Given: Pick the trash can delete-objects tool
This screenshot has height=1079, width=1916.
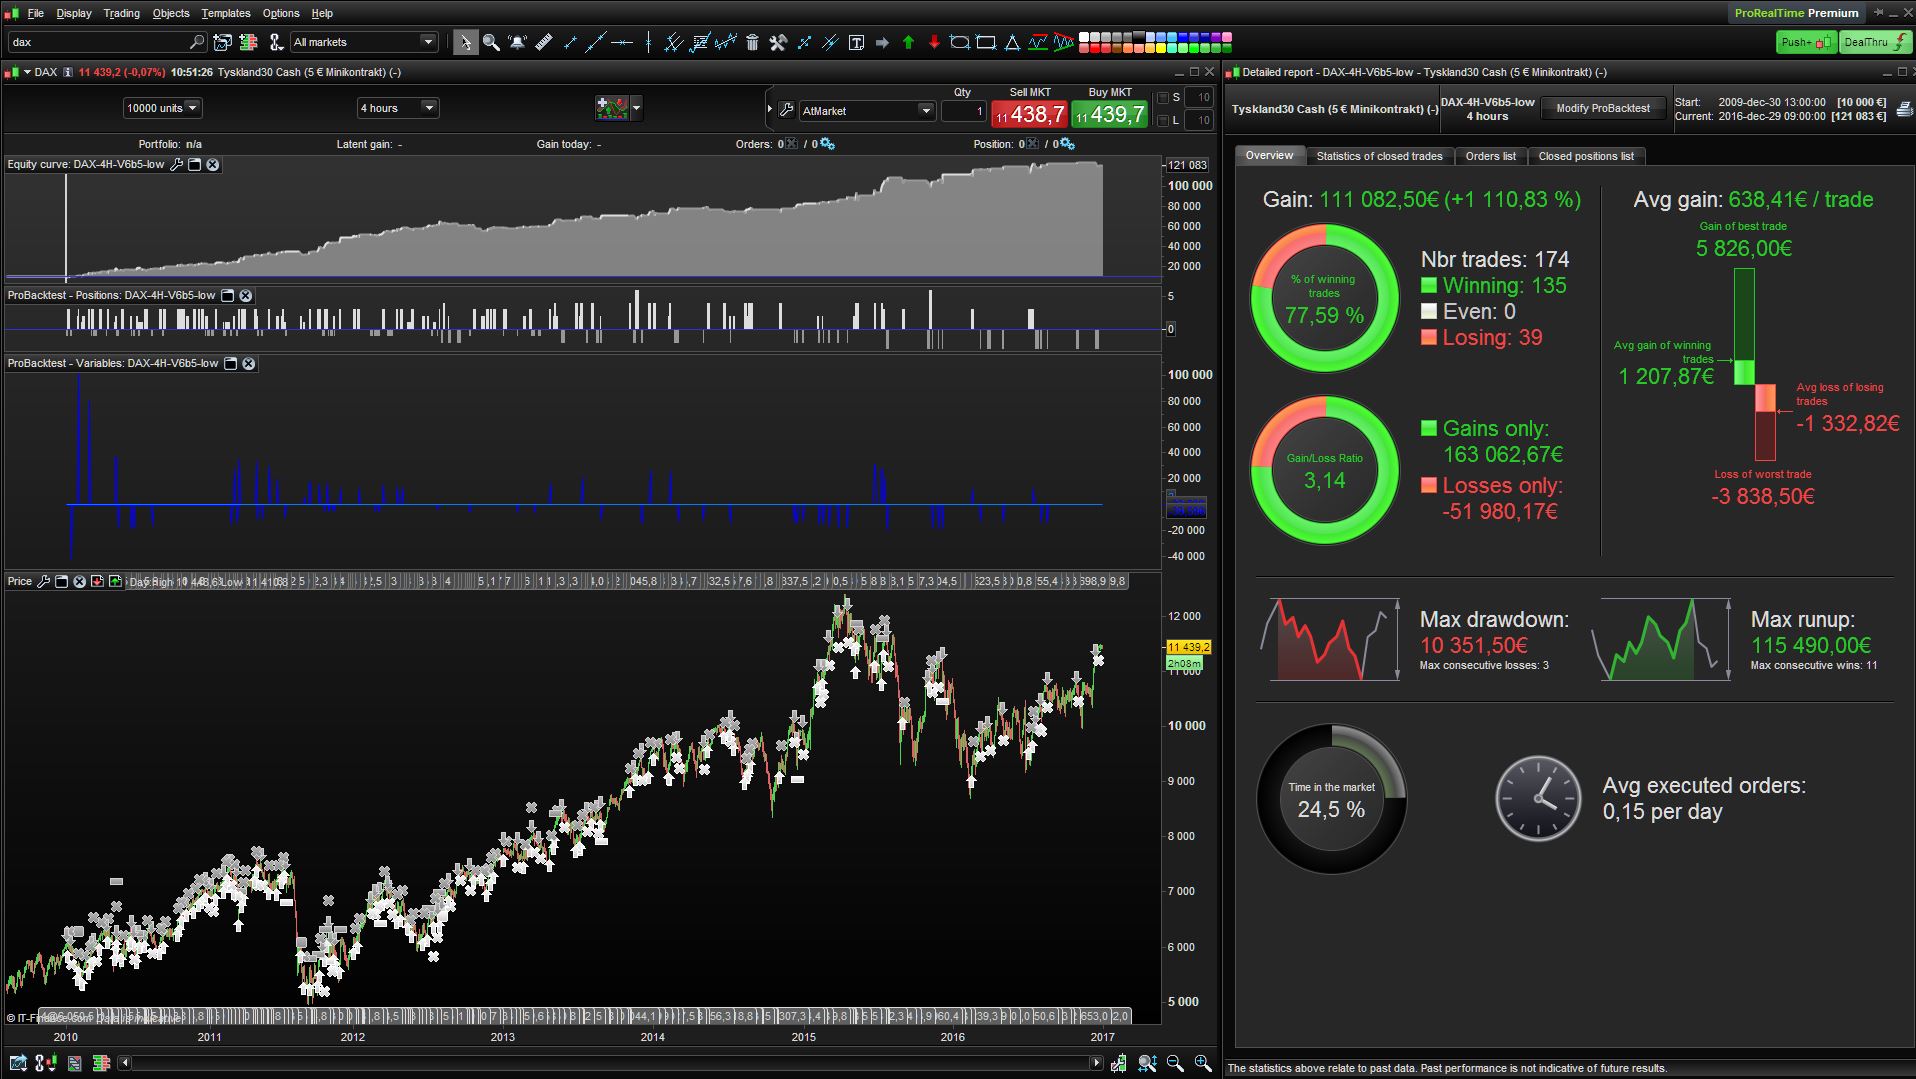Looking at the screenshot, I should click(752, 42).
